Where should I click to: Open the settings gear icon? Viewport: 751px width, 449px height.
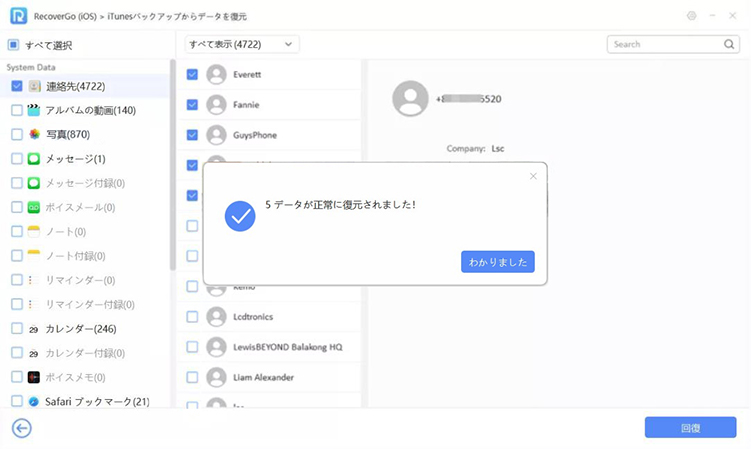692,16
